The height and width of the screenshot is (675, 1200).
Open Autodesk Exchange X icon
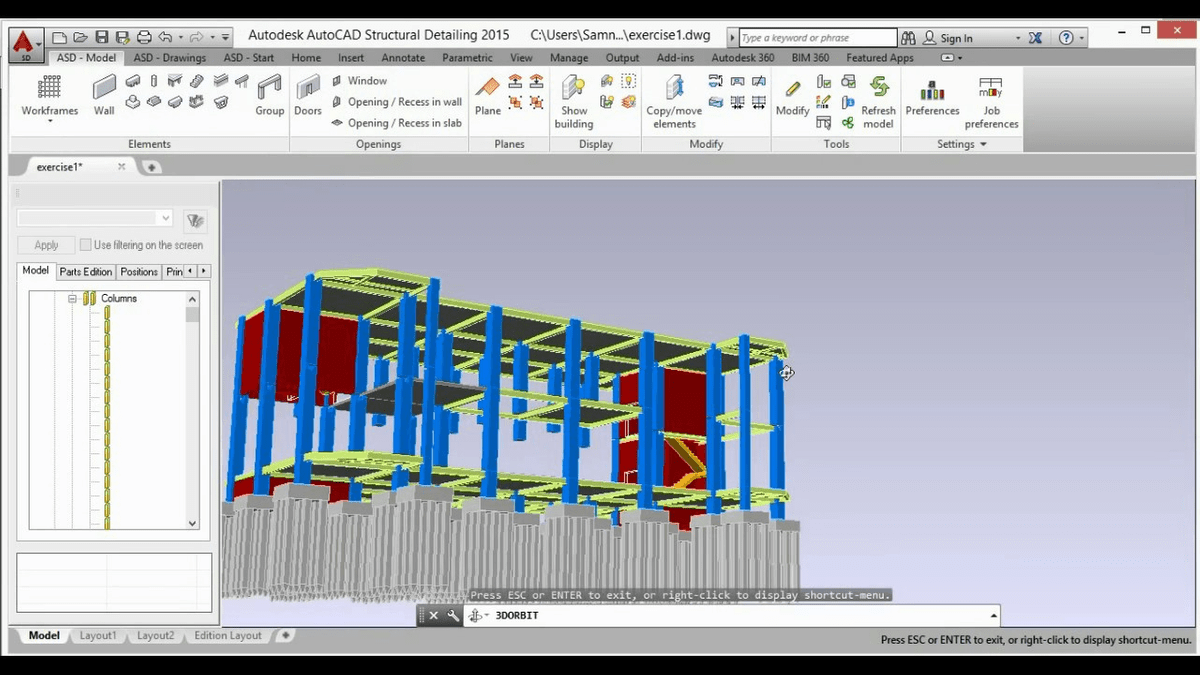(x=1036, y=38)
